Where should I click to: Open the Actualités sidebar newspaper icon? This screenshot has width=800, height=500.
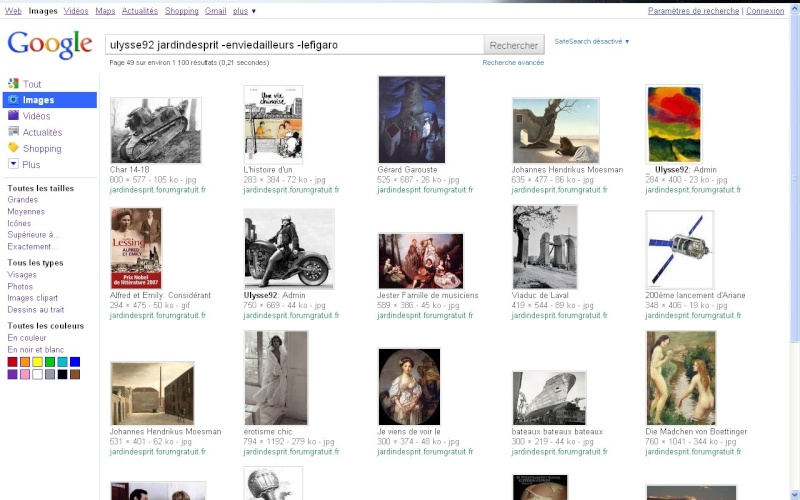13,132
